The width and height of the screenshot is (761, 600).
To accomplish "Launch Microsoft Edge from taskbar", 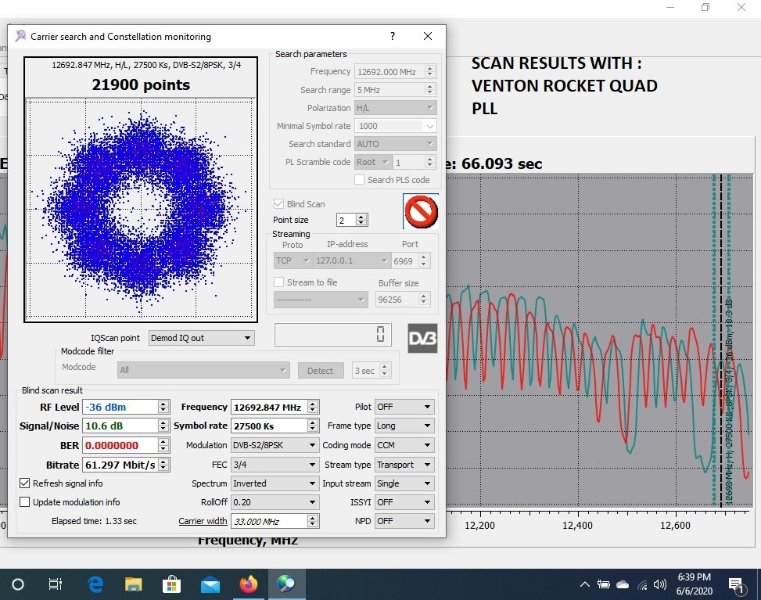I will tap(95, 584).
